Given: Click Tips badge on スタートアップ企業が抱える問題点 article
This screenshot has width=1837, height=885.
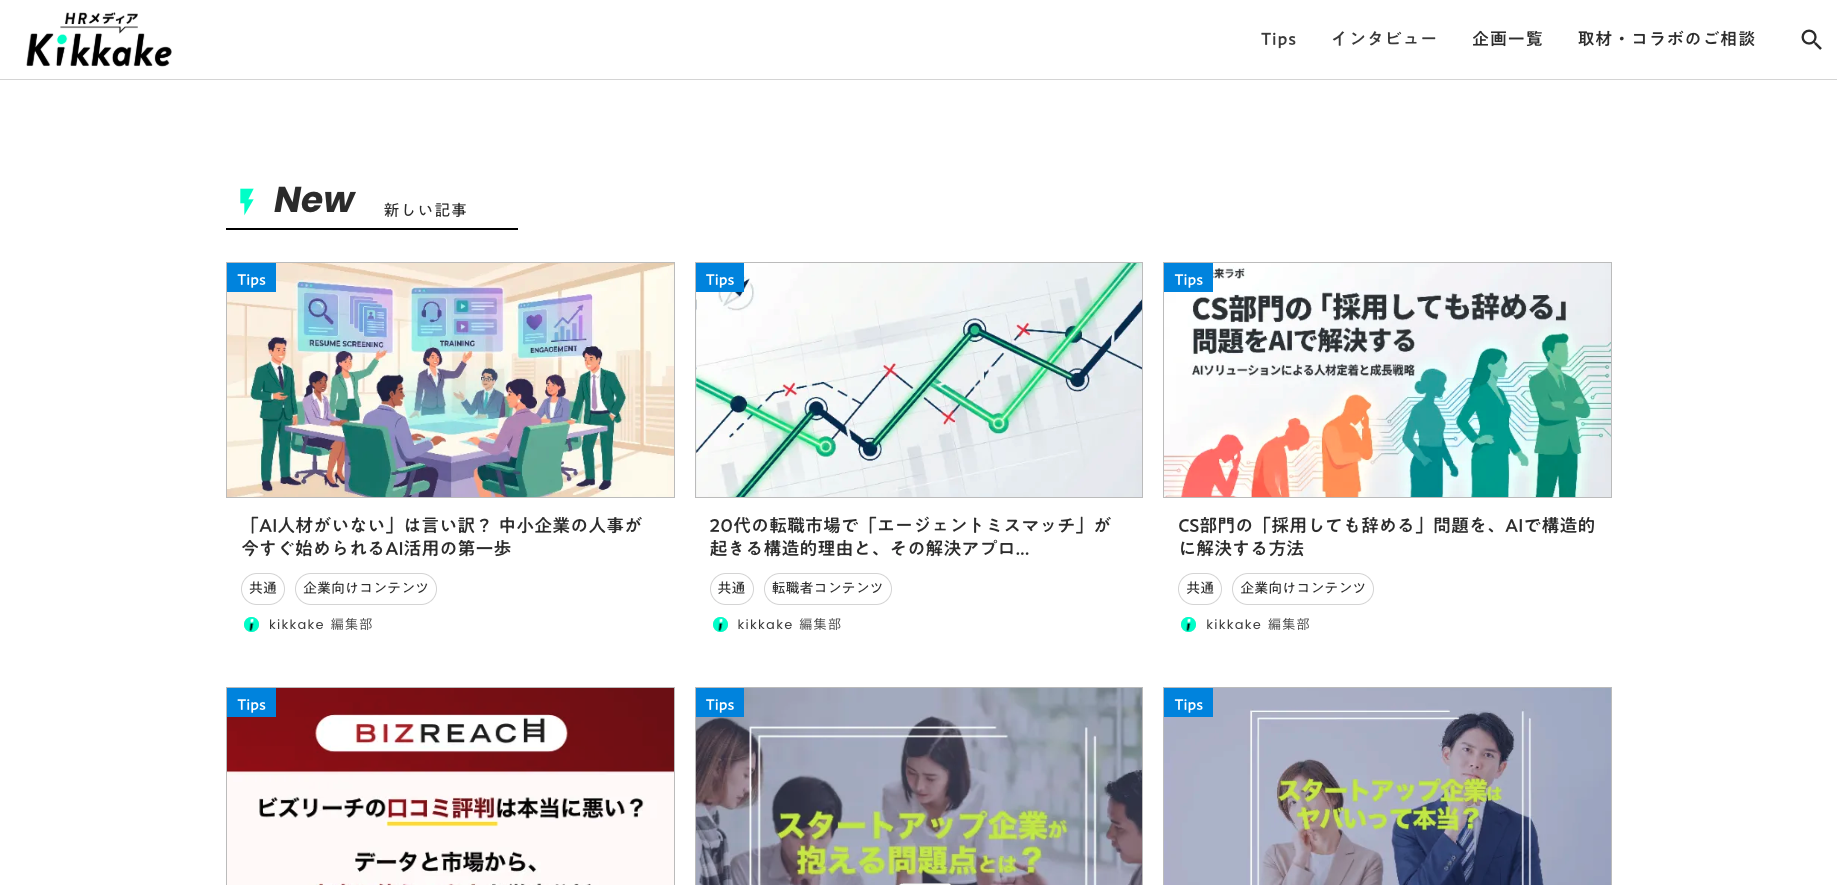Looking at the screenshot, I should 720,703.
